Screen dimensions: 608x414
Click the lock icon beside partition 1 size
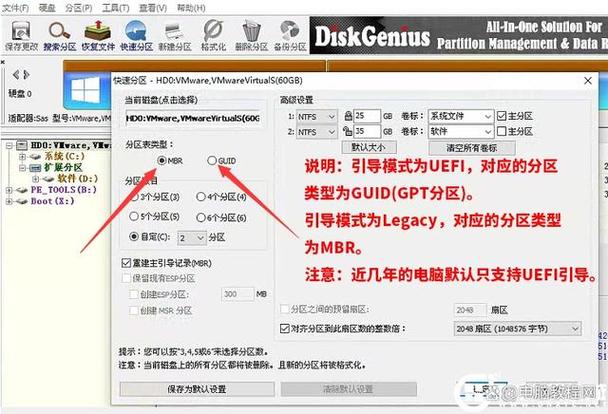click(x=348, y=116)
